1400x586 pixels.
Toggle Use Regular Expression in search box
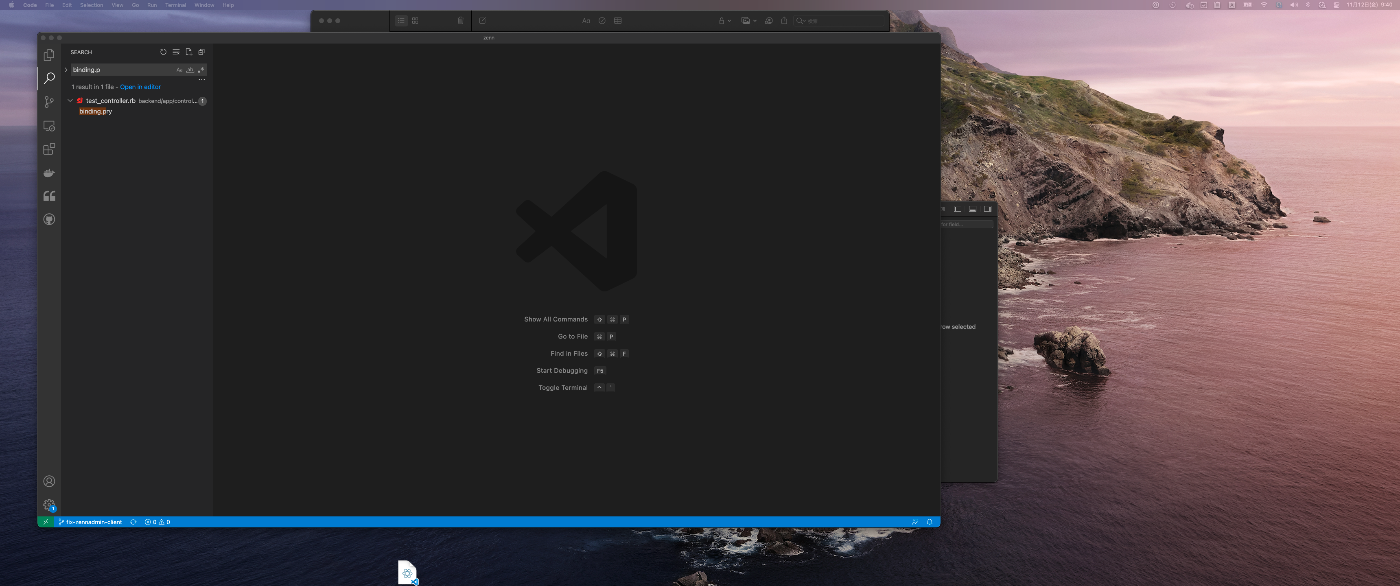(x=201, y=70)
